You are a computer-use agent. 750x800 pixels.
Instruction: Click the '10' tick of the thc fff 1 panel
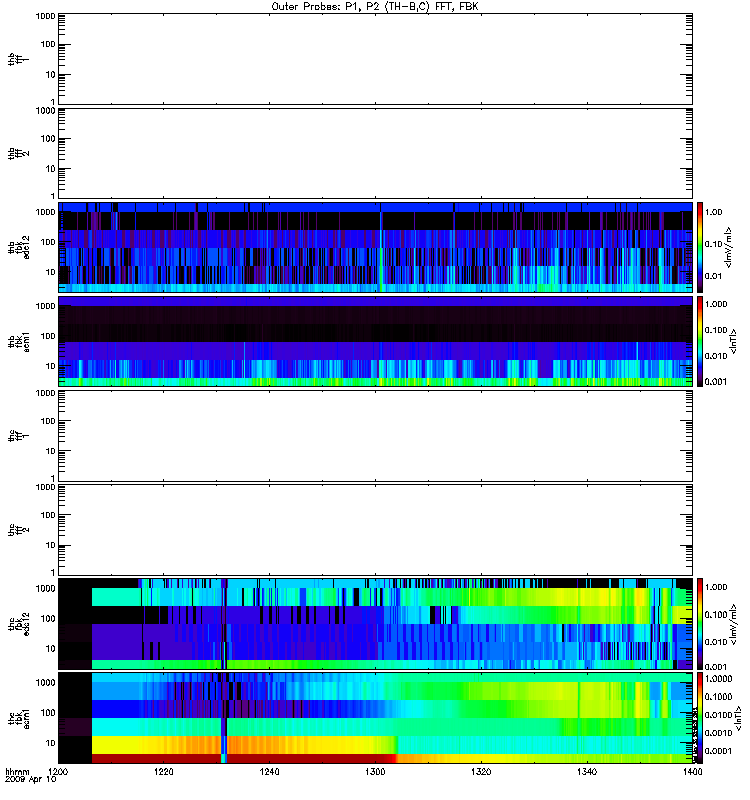pos(50,452)
